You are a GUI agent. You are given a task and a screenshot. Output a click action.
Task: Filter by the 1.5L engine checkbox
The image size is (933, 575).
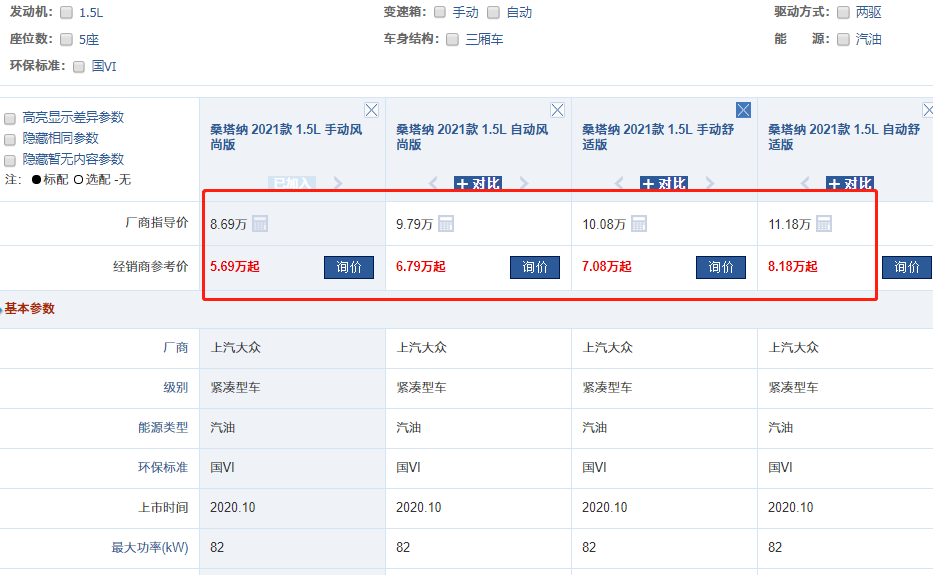[66, 13]
